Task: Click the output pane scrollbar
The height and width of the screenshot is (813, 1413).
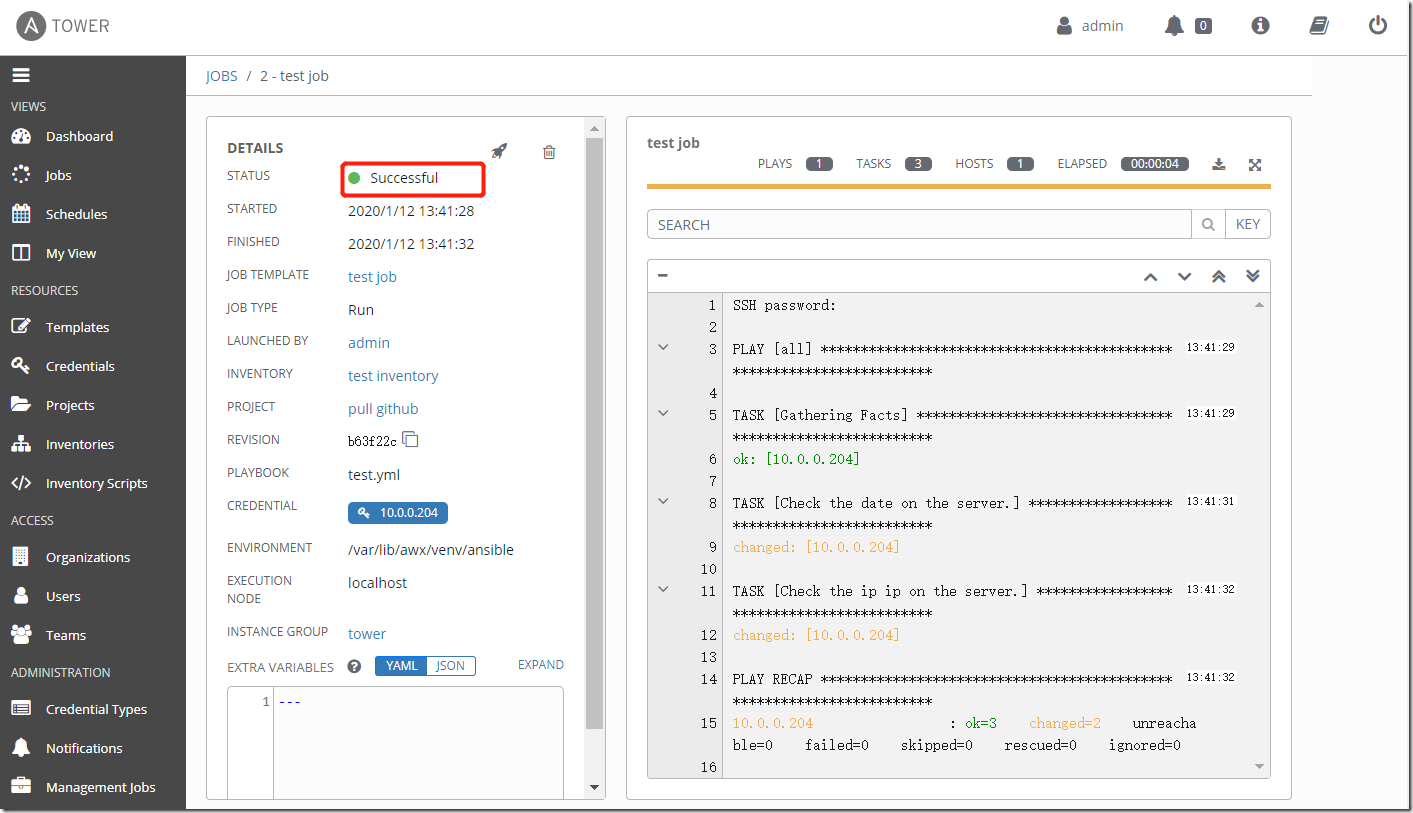Action: pos(1259,535)
